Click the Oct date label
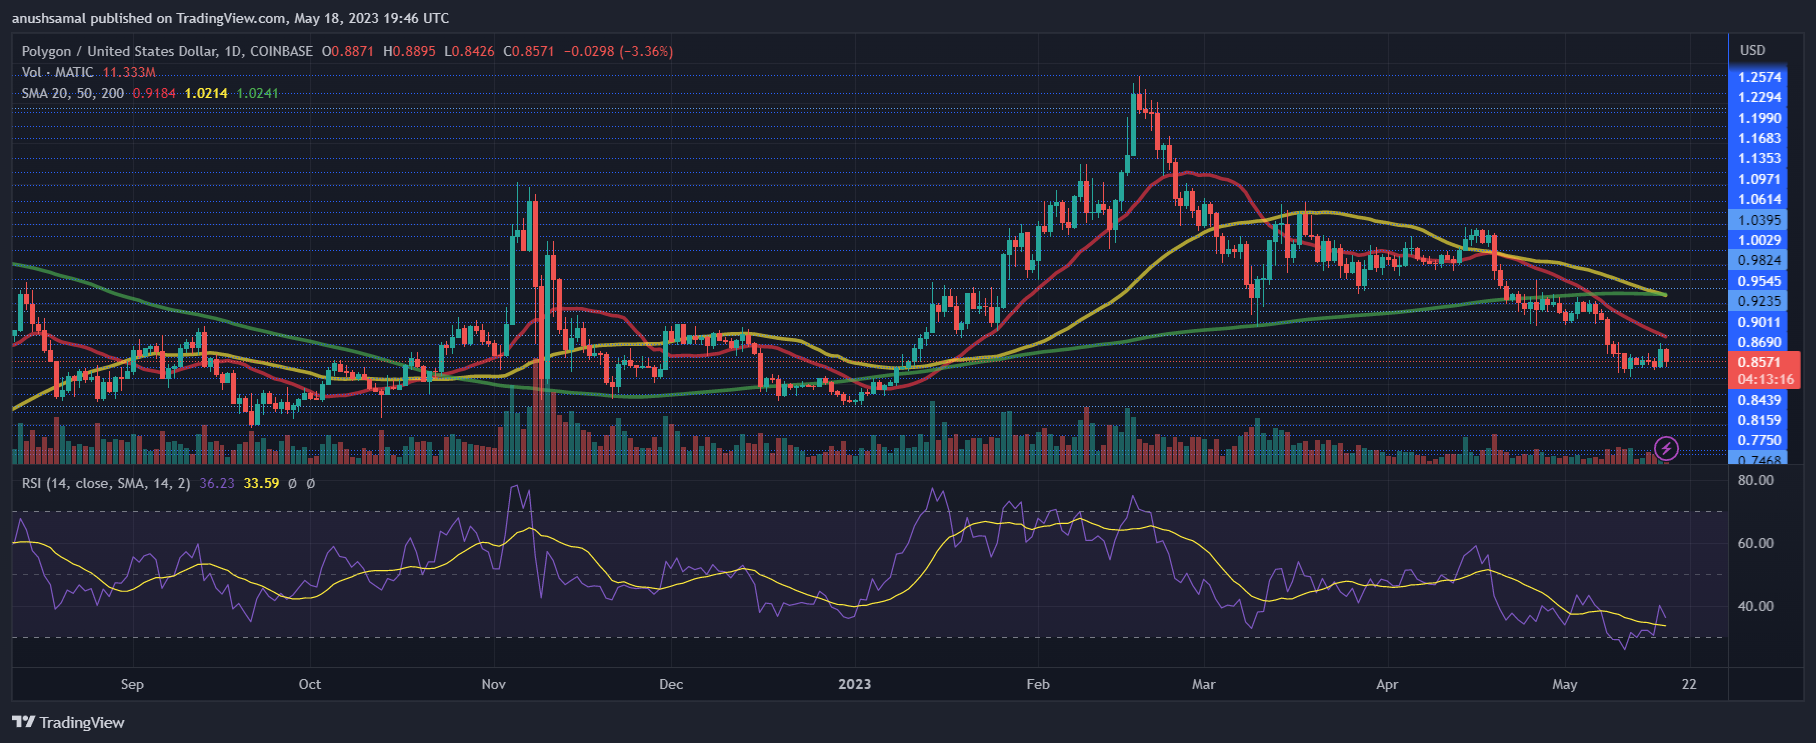The image size is (1816, 743). coord(310,684)
